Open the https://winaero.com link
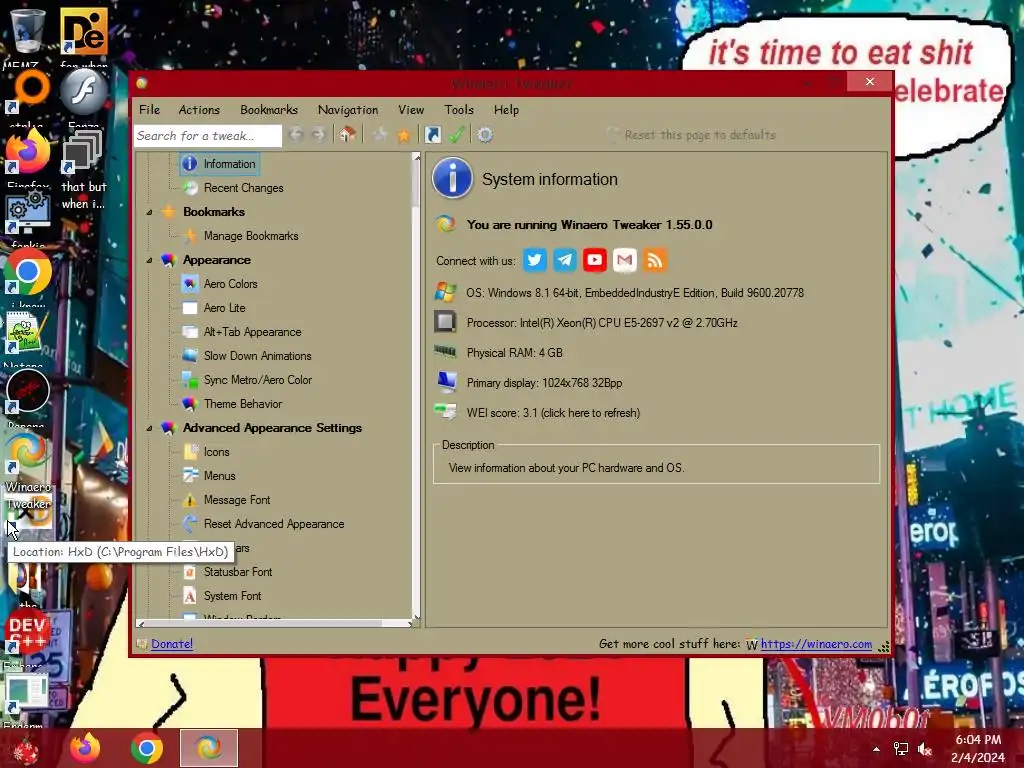The image size is (1024, 768). 816,644
